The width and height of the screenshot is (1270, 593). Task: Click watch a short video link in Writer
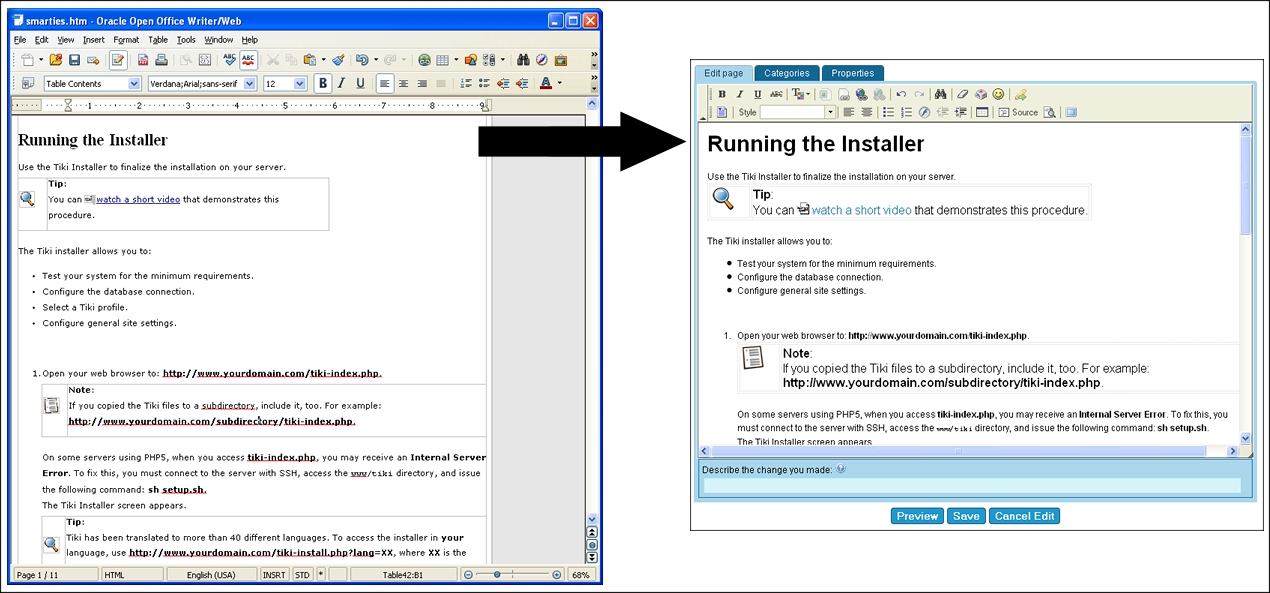point(138,199)
